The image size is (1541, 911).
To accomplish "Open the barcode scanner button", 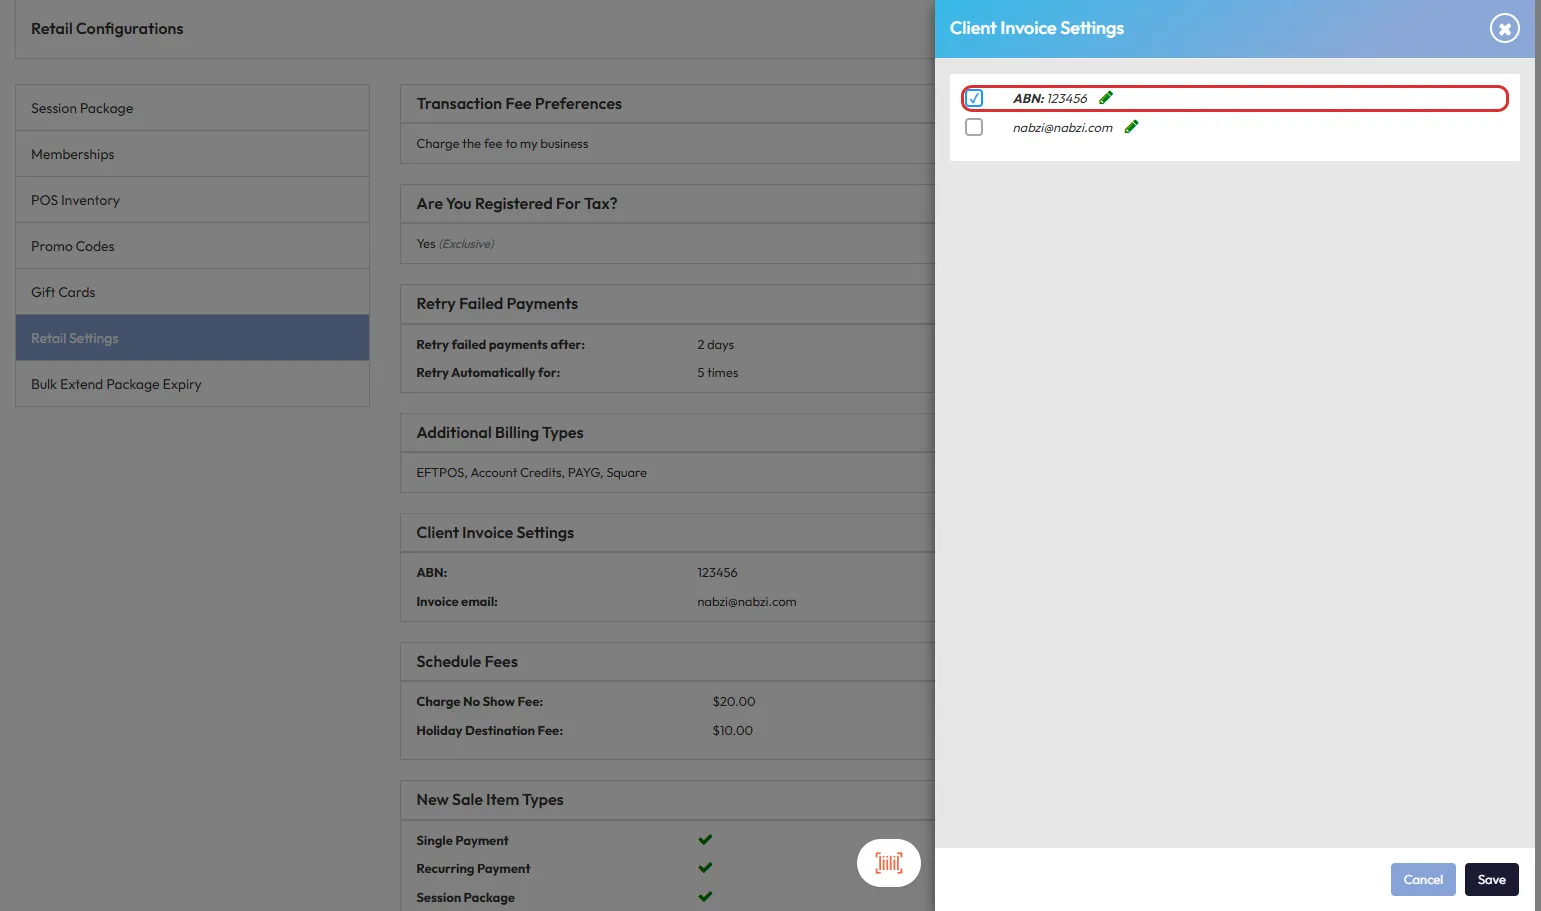I will pyautogui.click(x=888, y=863).
